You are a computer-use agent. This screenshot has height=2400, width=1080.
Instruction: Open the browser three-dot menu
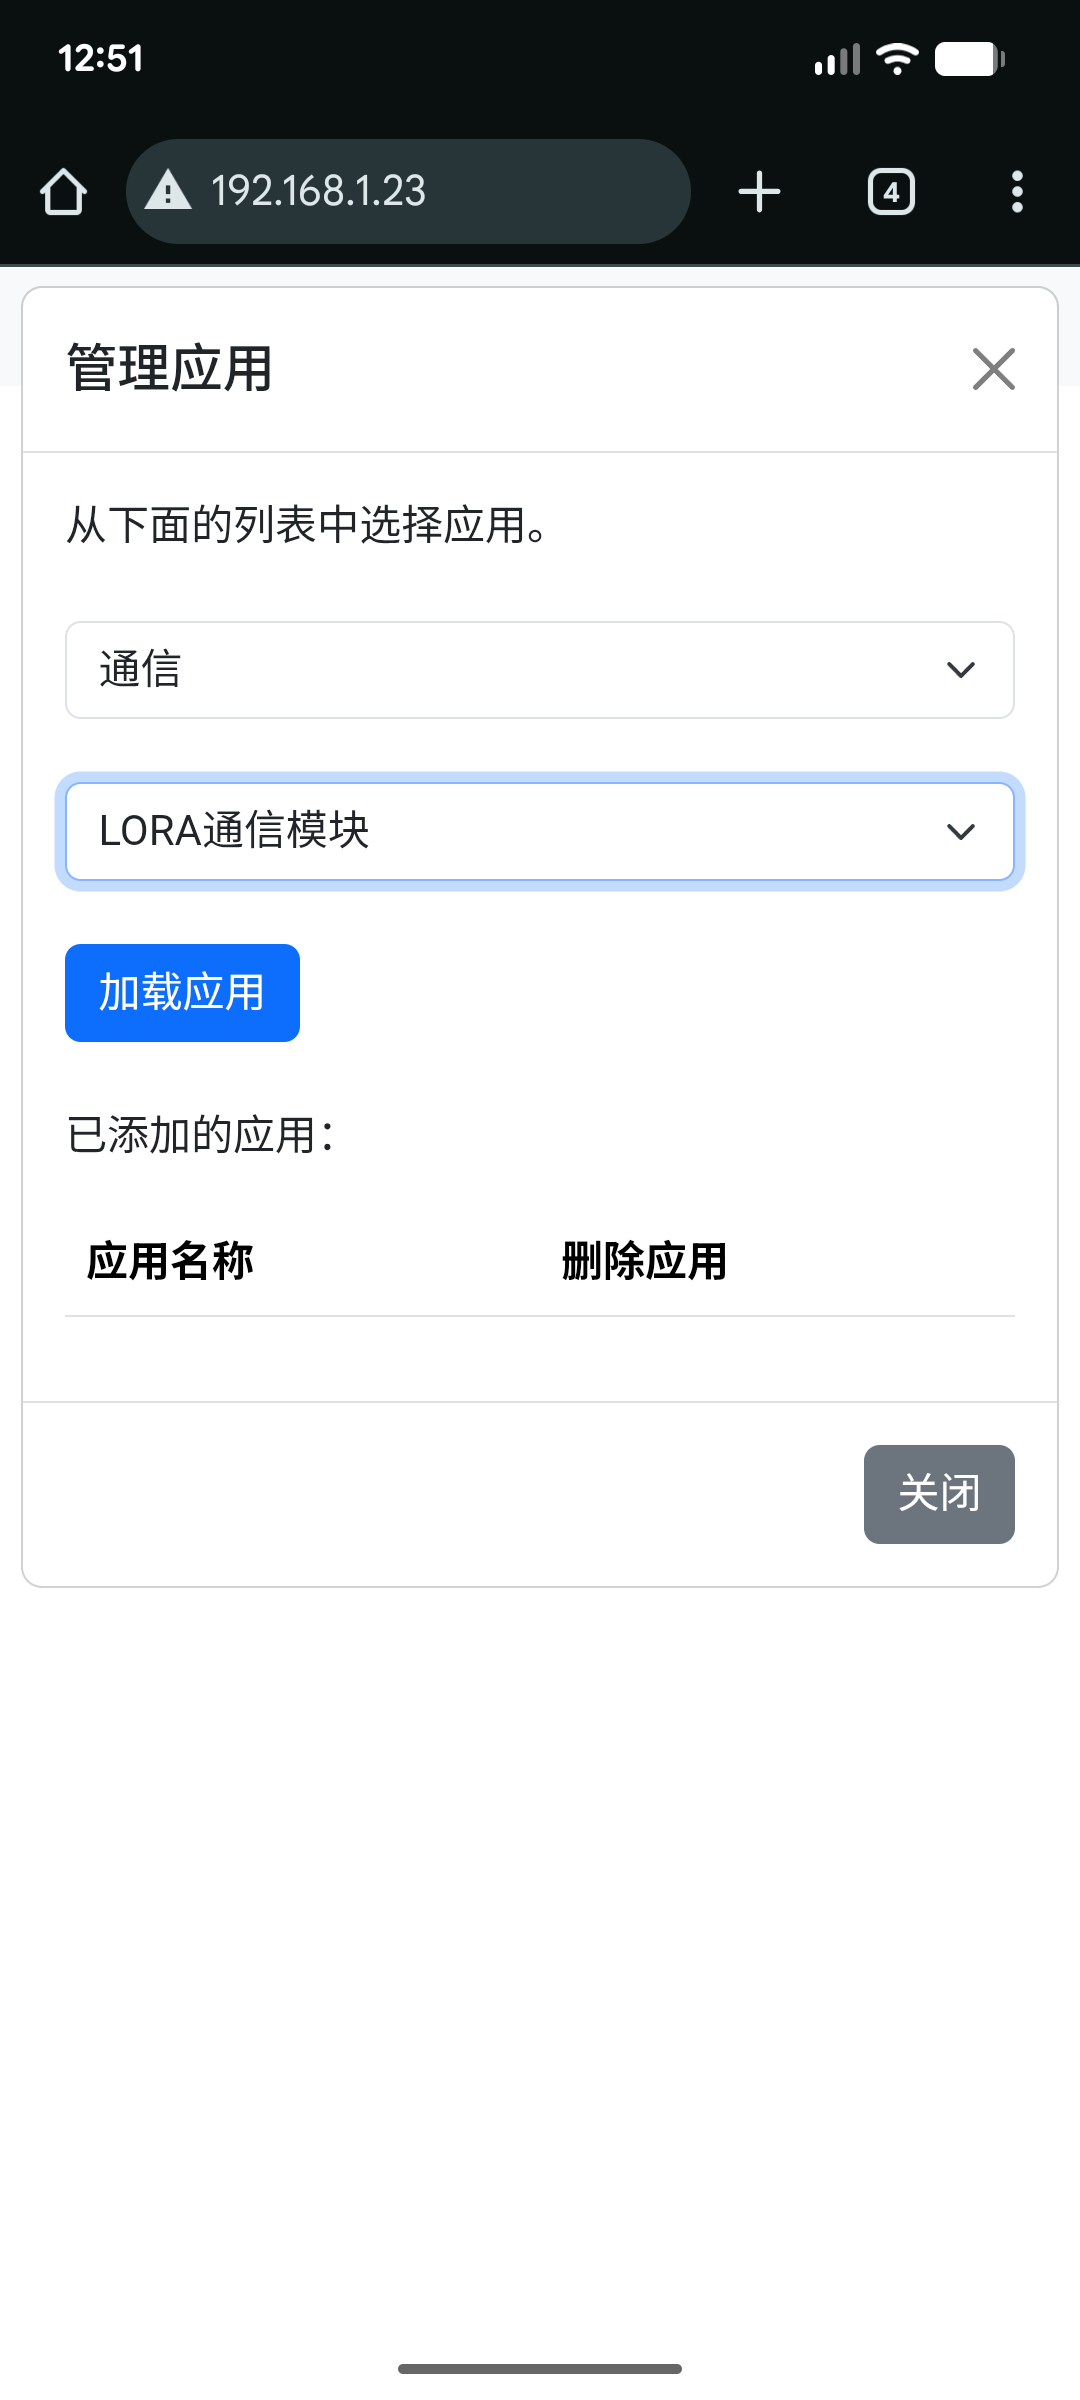coord(1017,191)
